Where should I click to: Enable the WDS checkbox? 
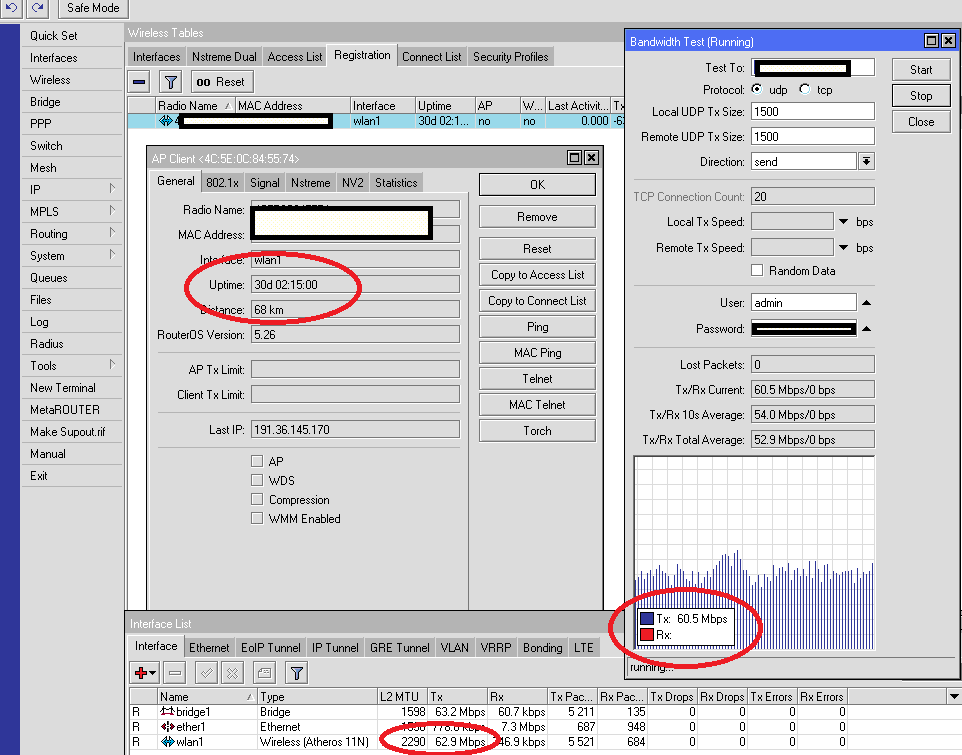pos(257,481)
